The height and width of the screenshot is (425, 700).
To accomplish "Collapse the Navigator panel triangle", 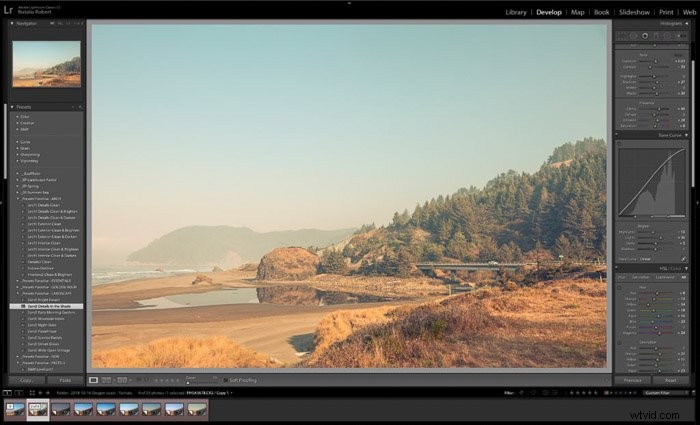I will [x=12, y=23].
